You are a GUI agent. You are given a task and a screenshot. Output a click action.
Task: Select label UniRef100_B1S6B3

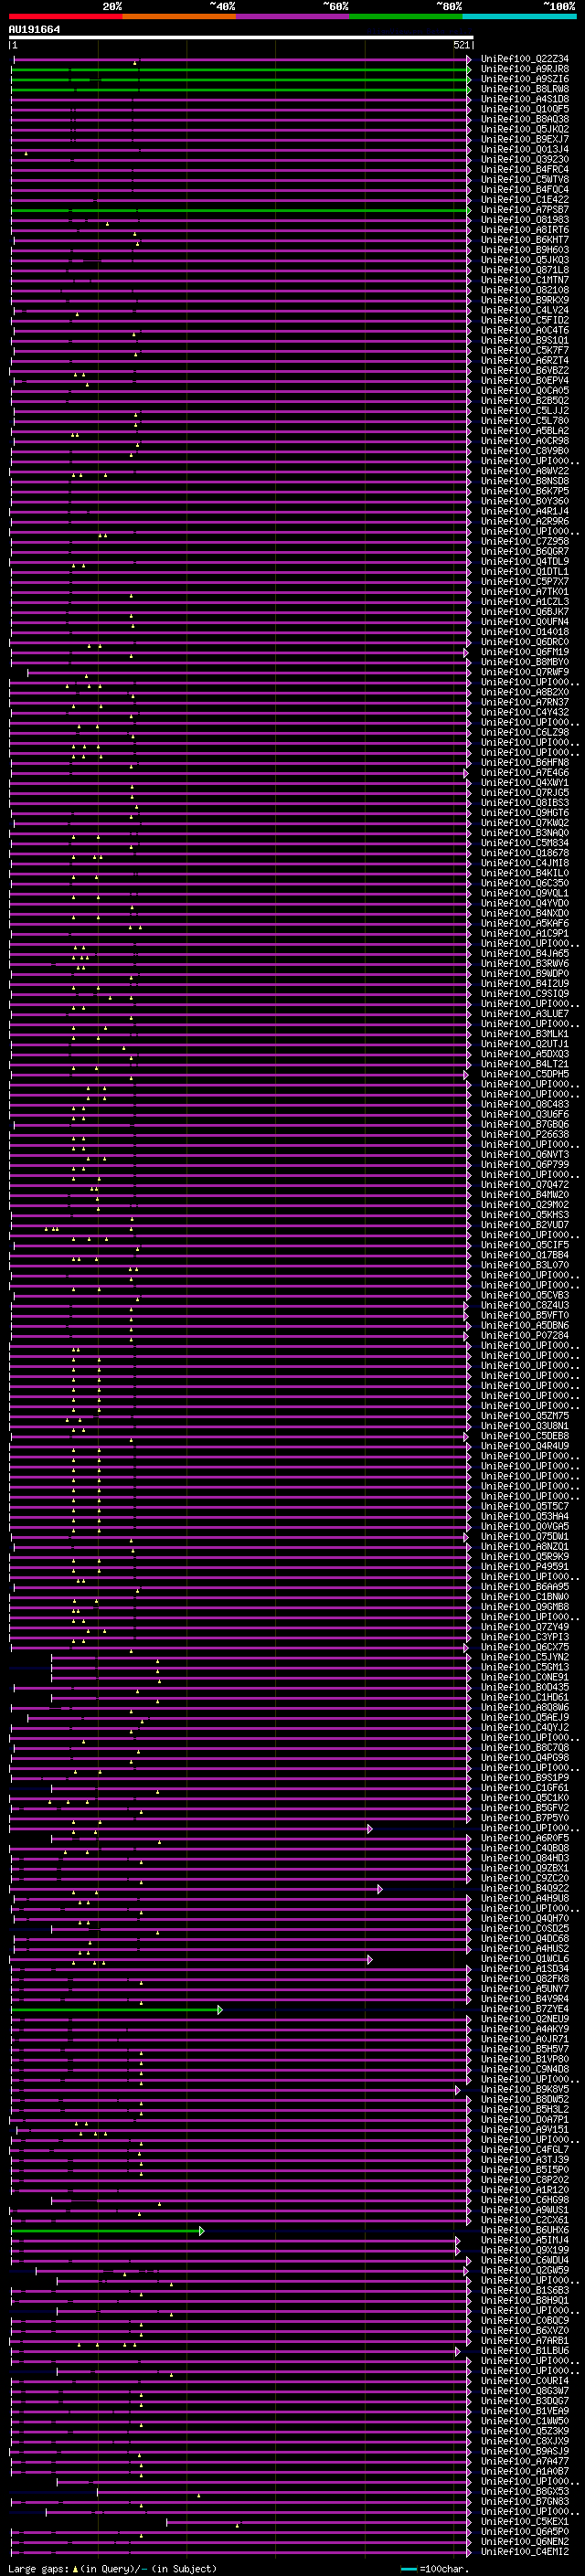click(525, 2290)
